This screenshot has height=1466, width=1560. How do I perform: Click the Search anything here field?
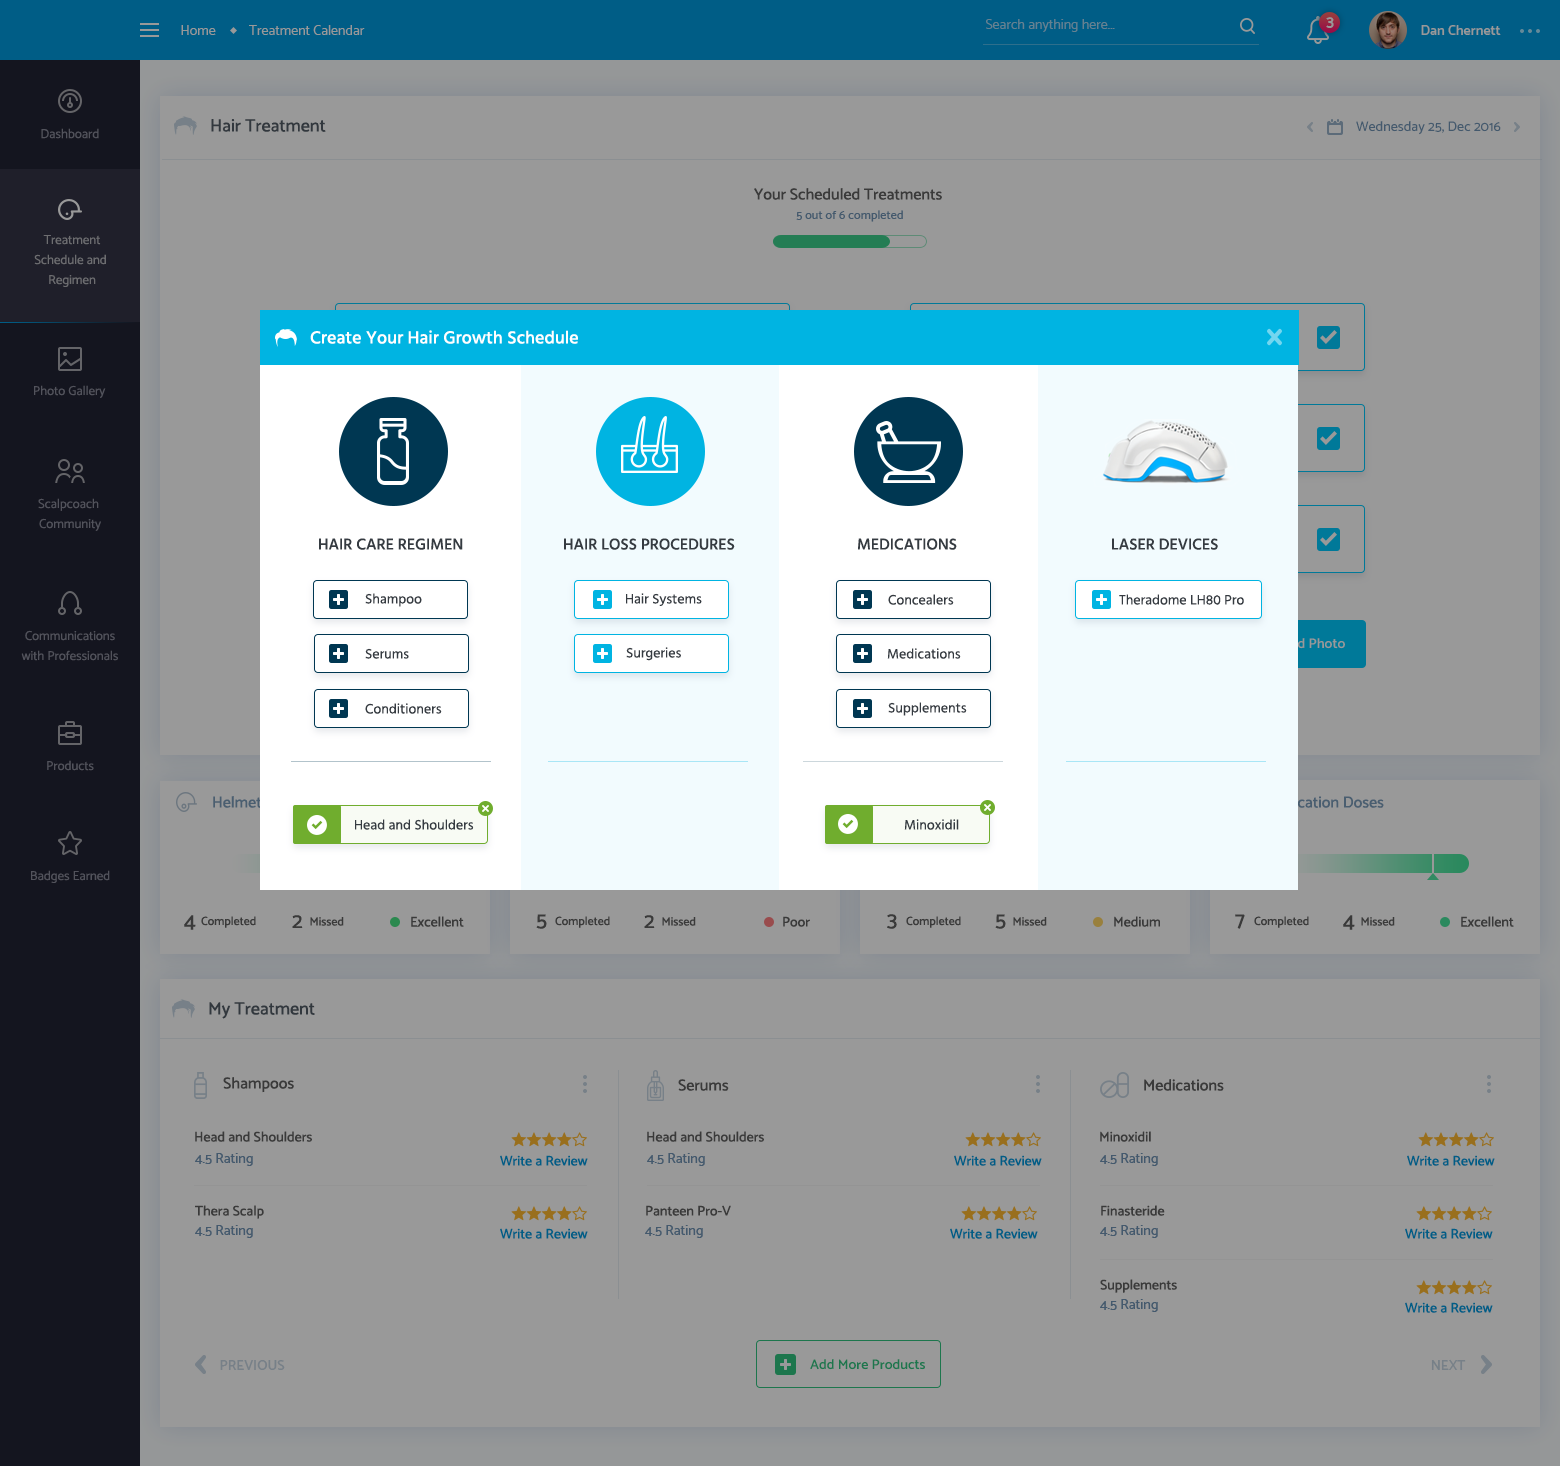click(x=1105, y=25)
